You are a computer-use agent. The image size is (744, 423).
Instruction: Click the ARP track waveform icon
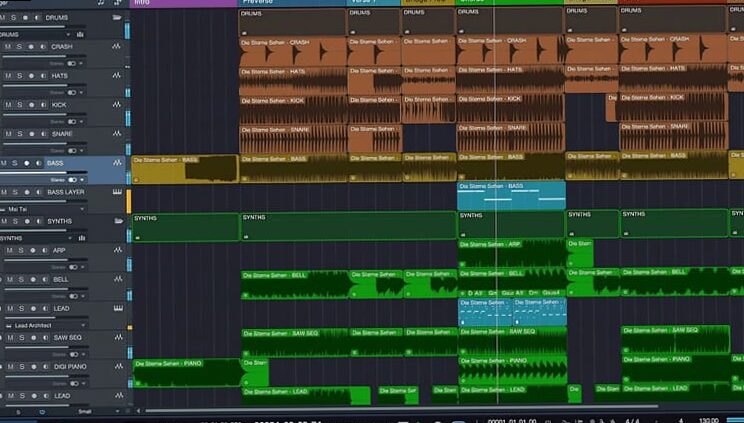[118, 250]
